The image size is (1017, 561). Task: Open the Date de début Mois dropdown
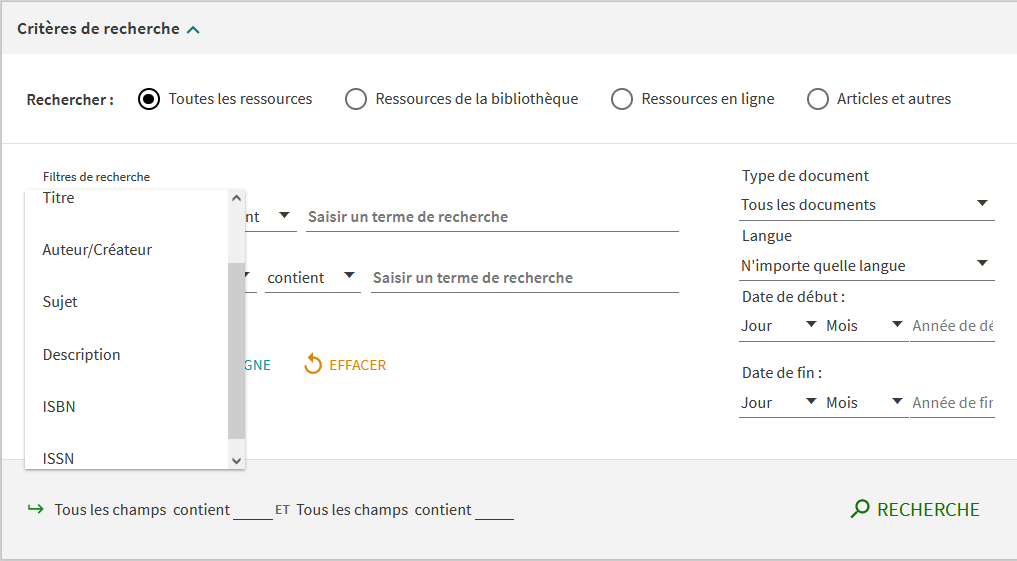point(865,326)
